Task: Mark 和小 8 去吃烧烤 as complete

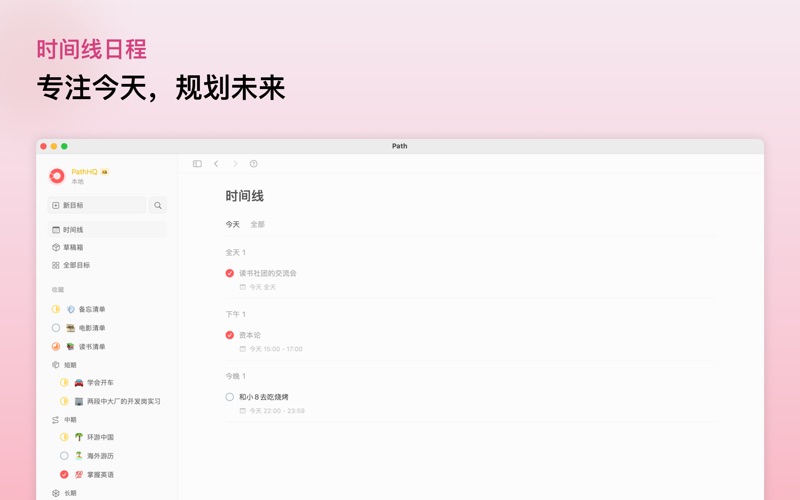Action: pos(230,397)
